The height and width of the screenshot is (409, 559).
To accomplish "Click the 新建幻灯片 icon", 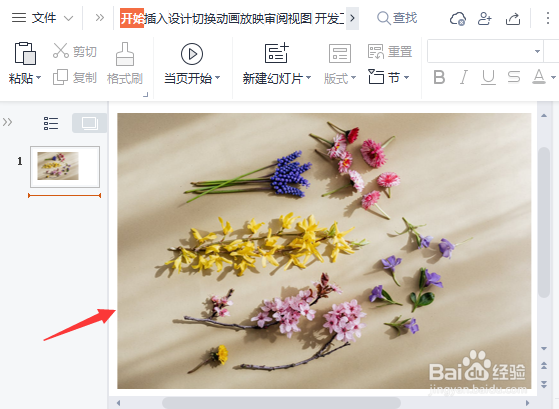I will coord(276,53).
